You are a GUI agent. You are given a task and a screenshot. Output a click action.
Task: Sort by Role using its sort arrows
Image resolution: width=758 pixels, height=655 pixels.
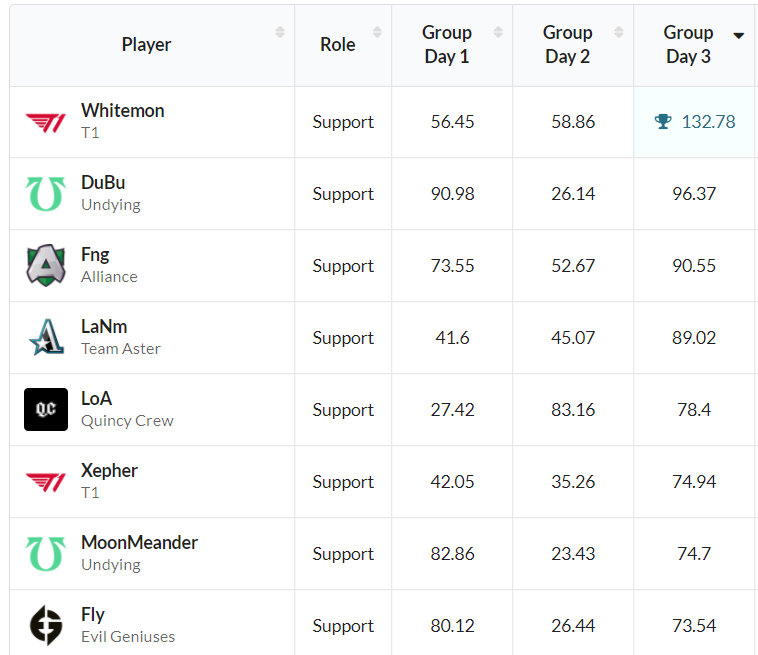[377, 33]
